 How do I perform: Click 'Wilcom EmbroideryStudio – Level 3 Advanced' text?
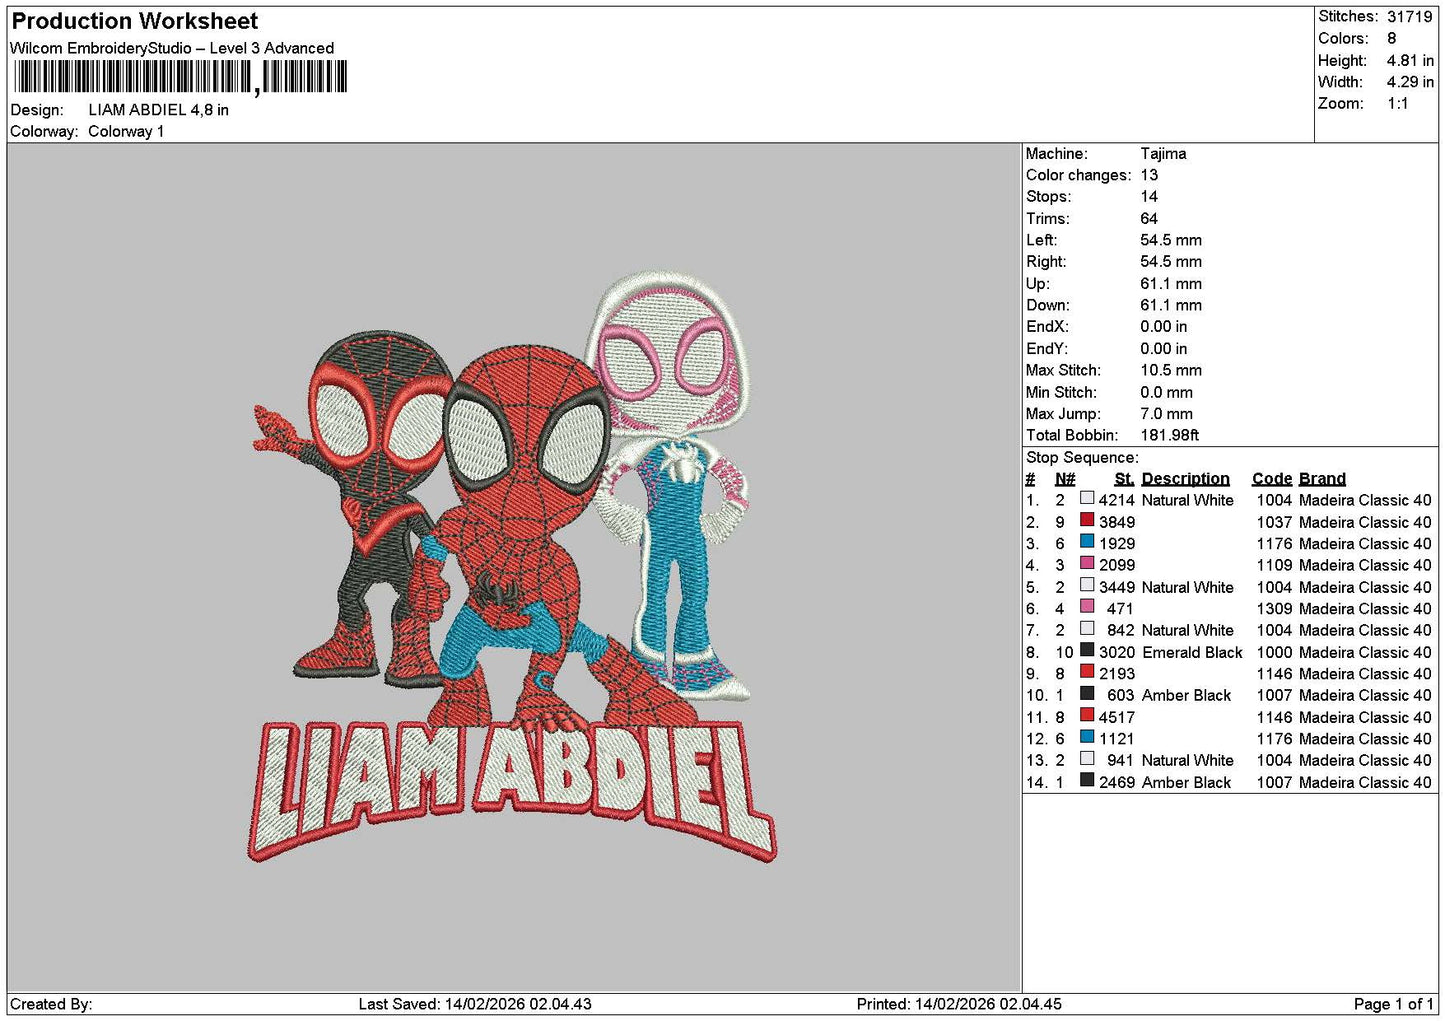point(172,48)
